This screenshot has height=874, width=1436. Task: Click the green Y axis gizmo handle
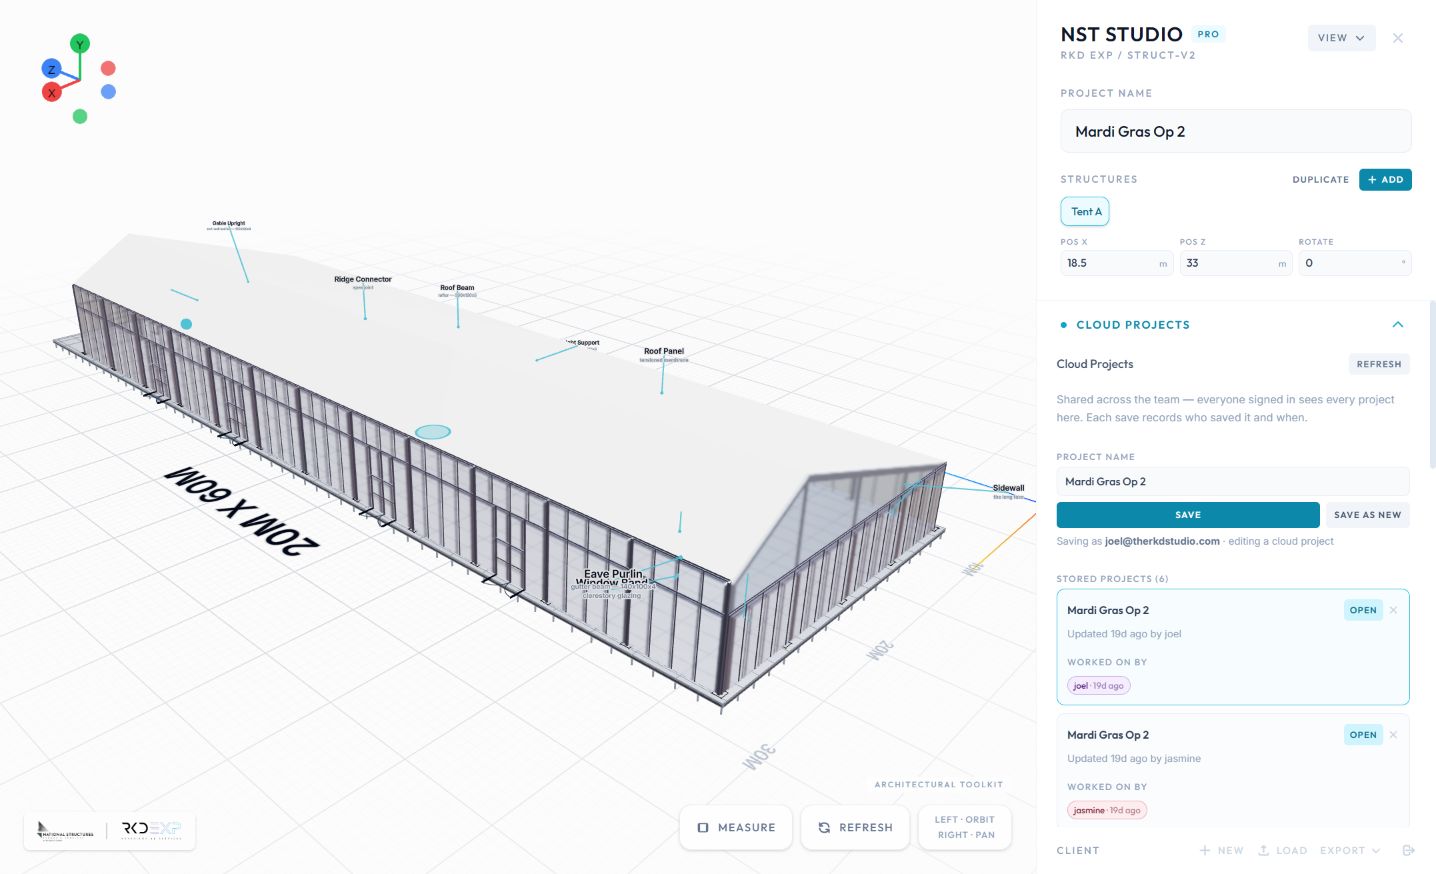pos(80,43)
